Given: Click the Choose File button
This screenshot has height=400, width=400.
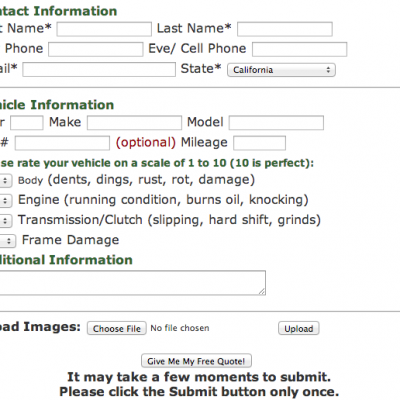Looking at the screenshot, I should 117,328.
